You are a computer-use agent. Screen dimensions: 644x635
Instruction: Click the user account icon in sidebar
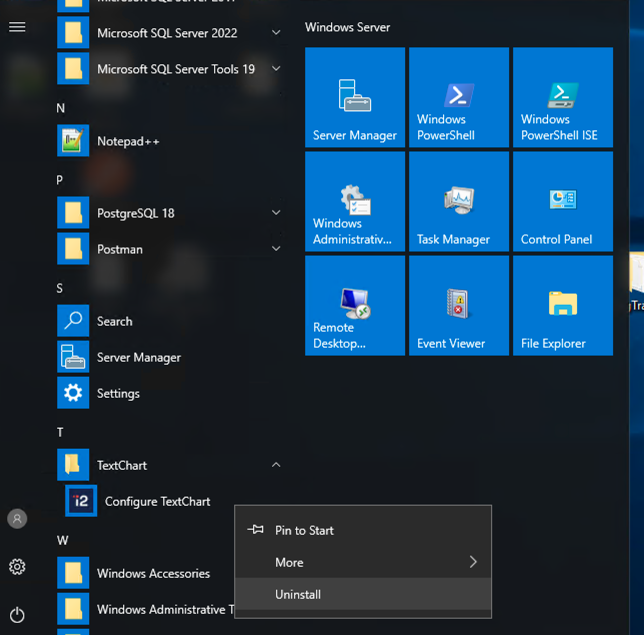click(x=17, y=519)
